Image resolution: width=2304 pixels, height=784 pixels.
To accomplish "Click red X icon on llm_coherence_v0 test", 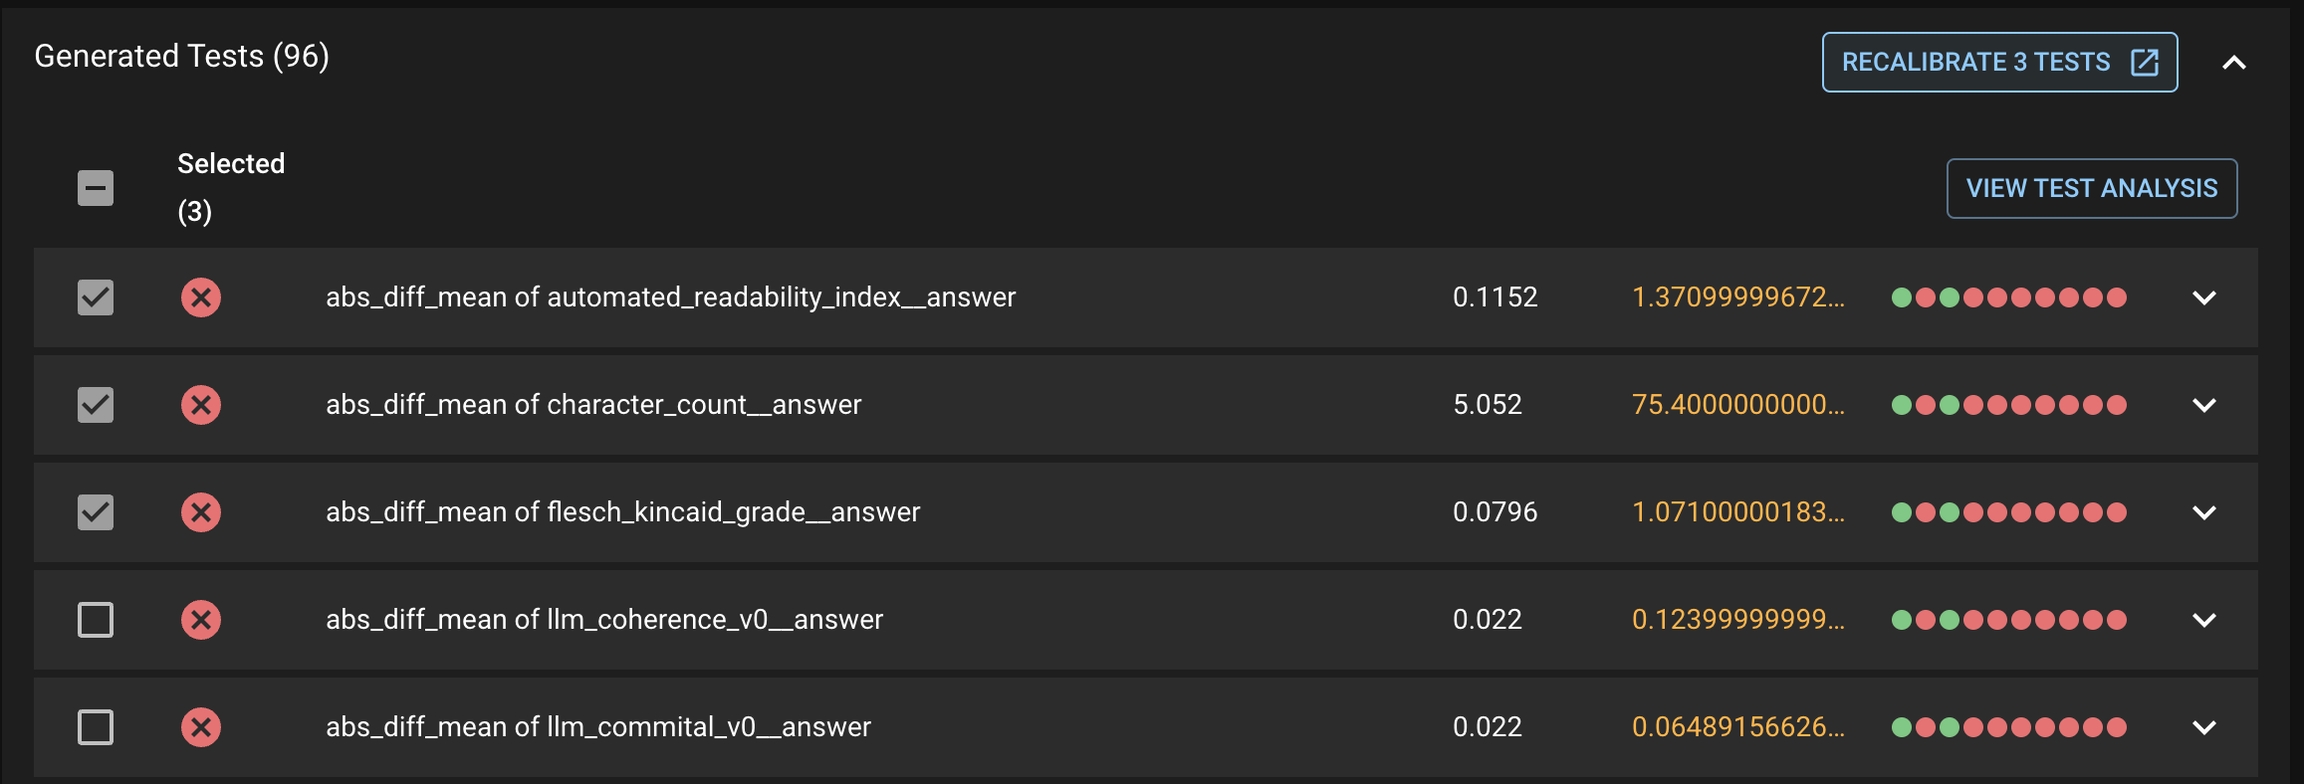I will (x=201, y=620).
